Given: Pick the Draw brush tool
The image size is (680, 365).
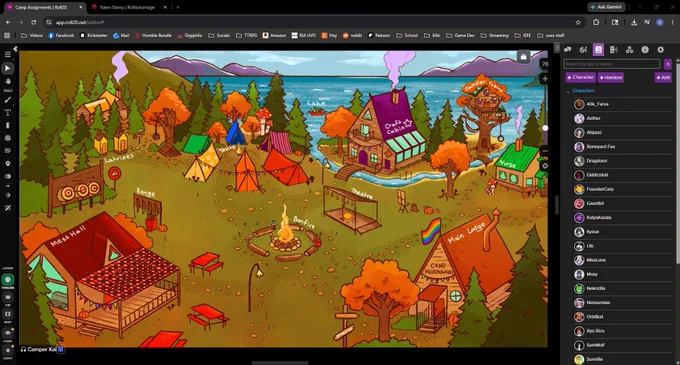Looking at the screenshot, I should [7, 100].
